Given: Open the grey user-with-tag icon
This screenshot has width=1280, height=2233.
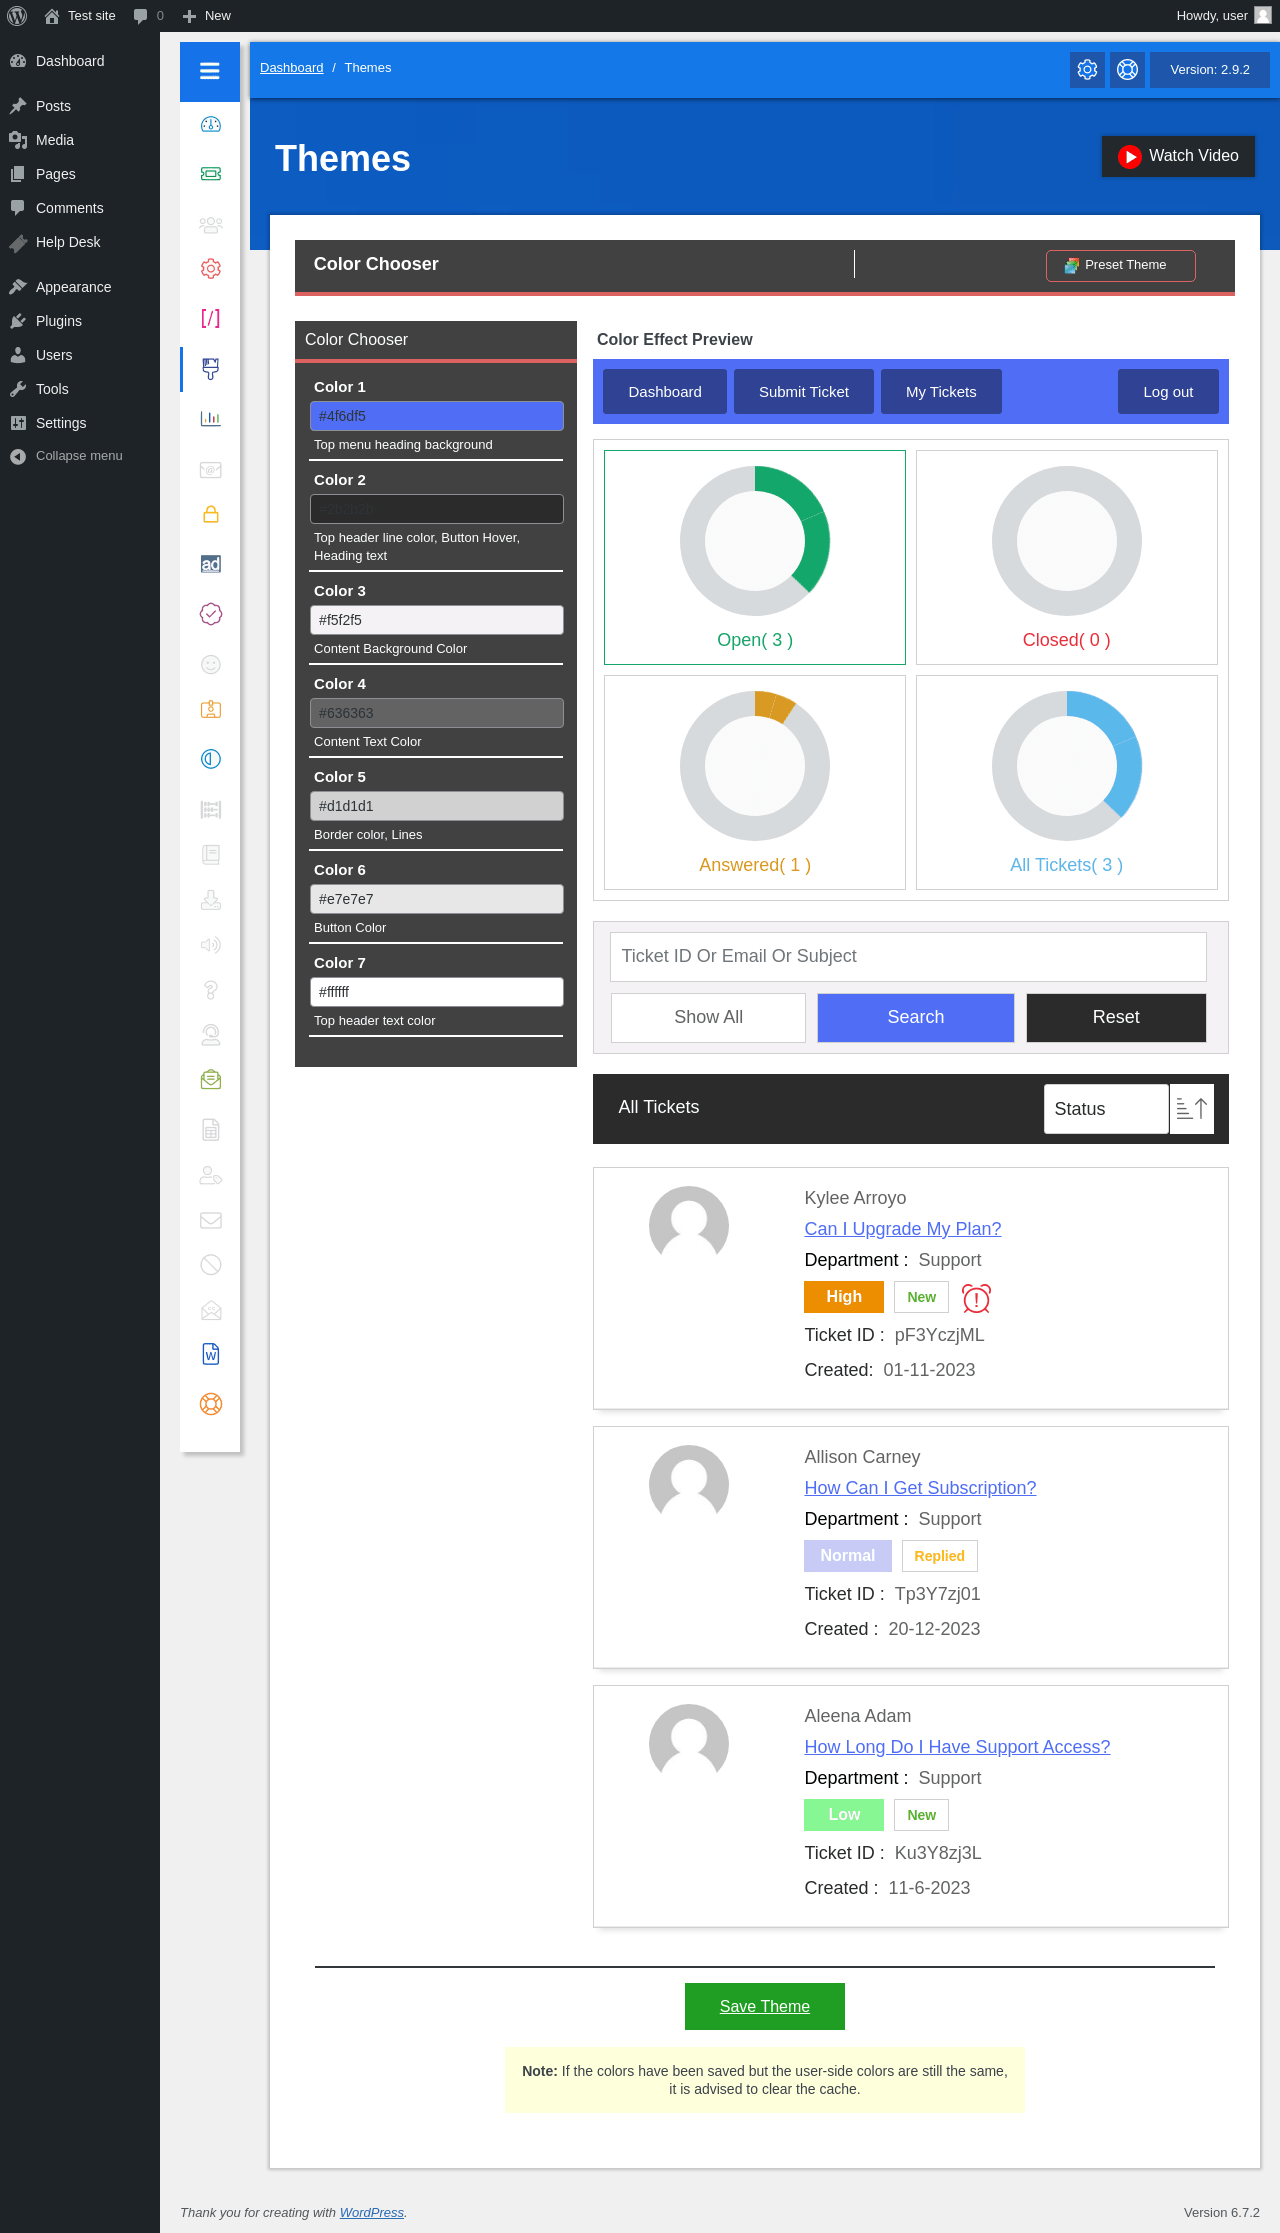Looking at the screenshot, I should (211, 1175).
